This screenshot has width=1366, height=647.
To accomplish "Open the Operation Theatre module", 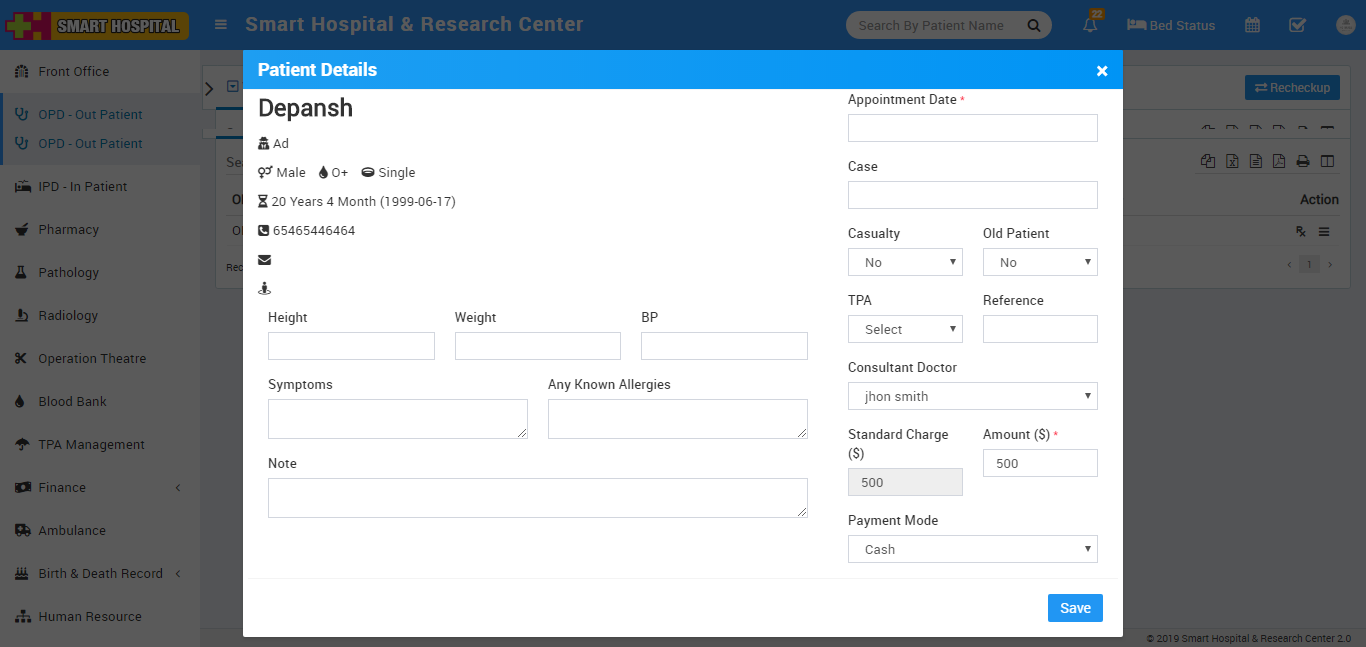I will click(x=84, y=358).
